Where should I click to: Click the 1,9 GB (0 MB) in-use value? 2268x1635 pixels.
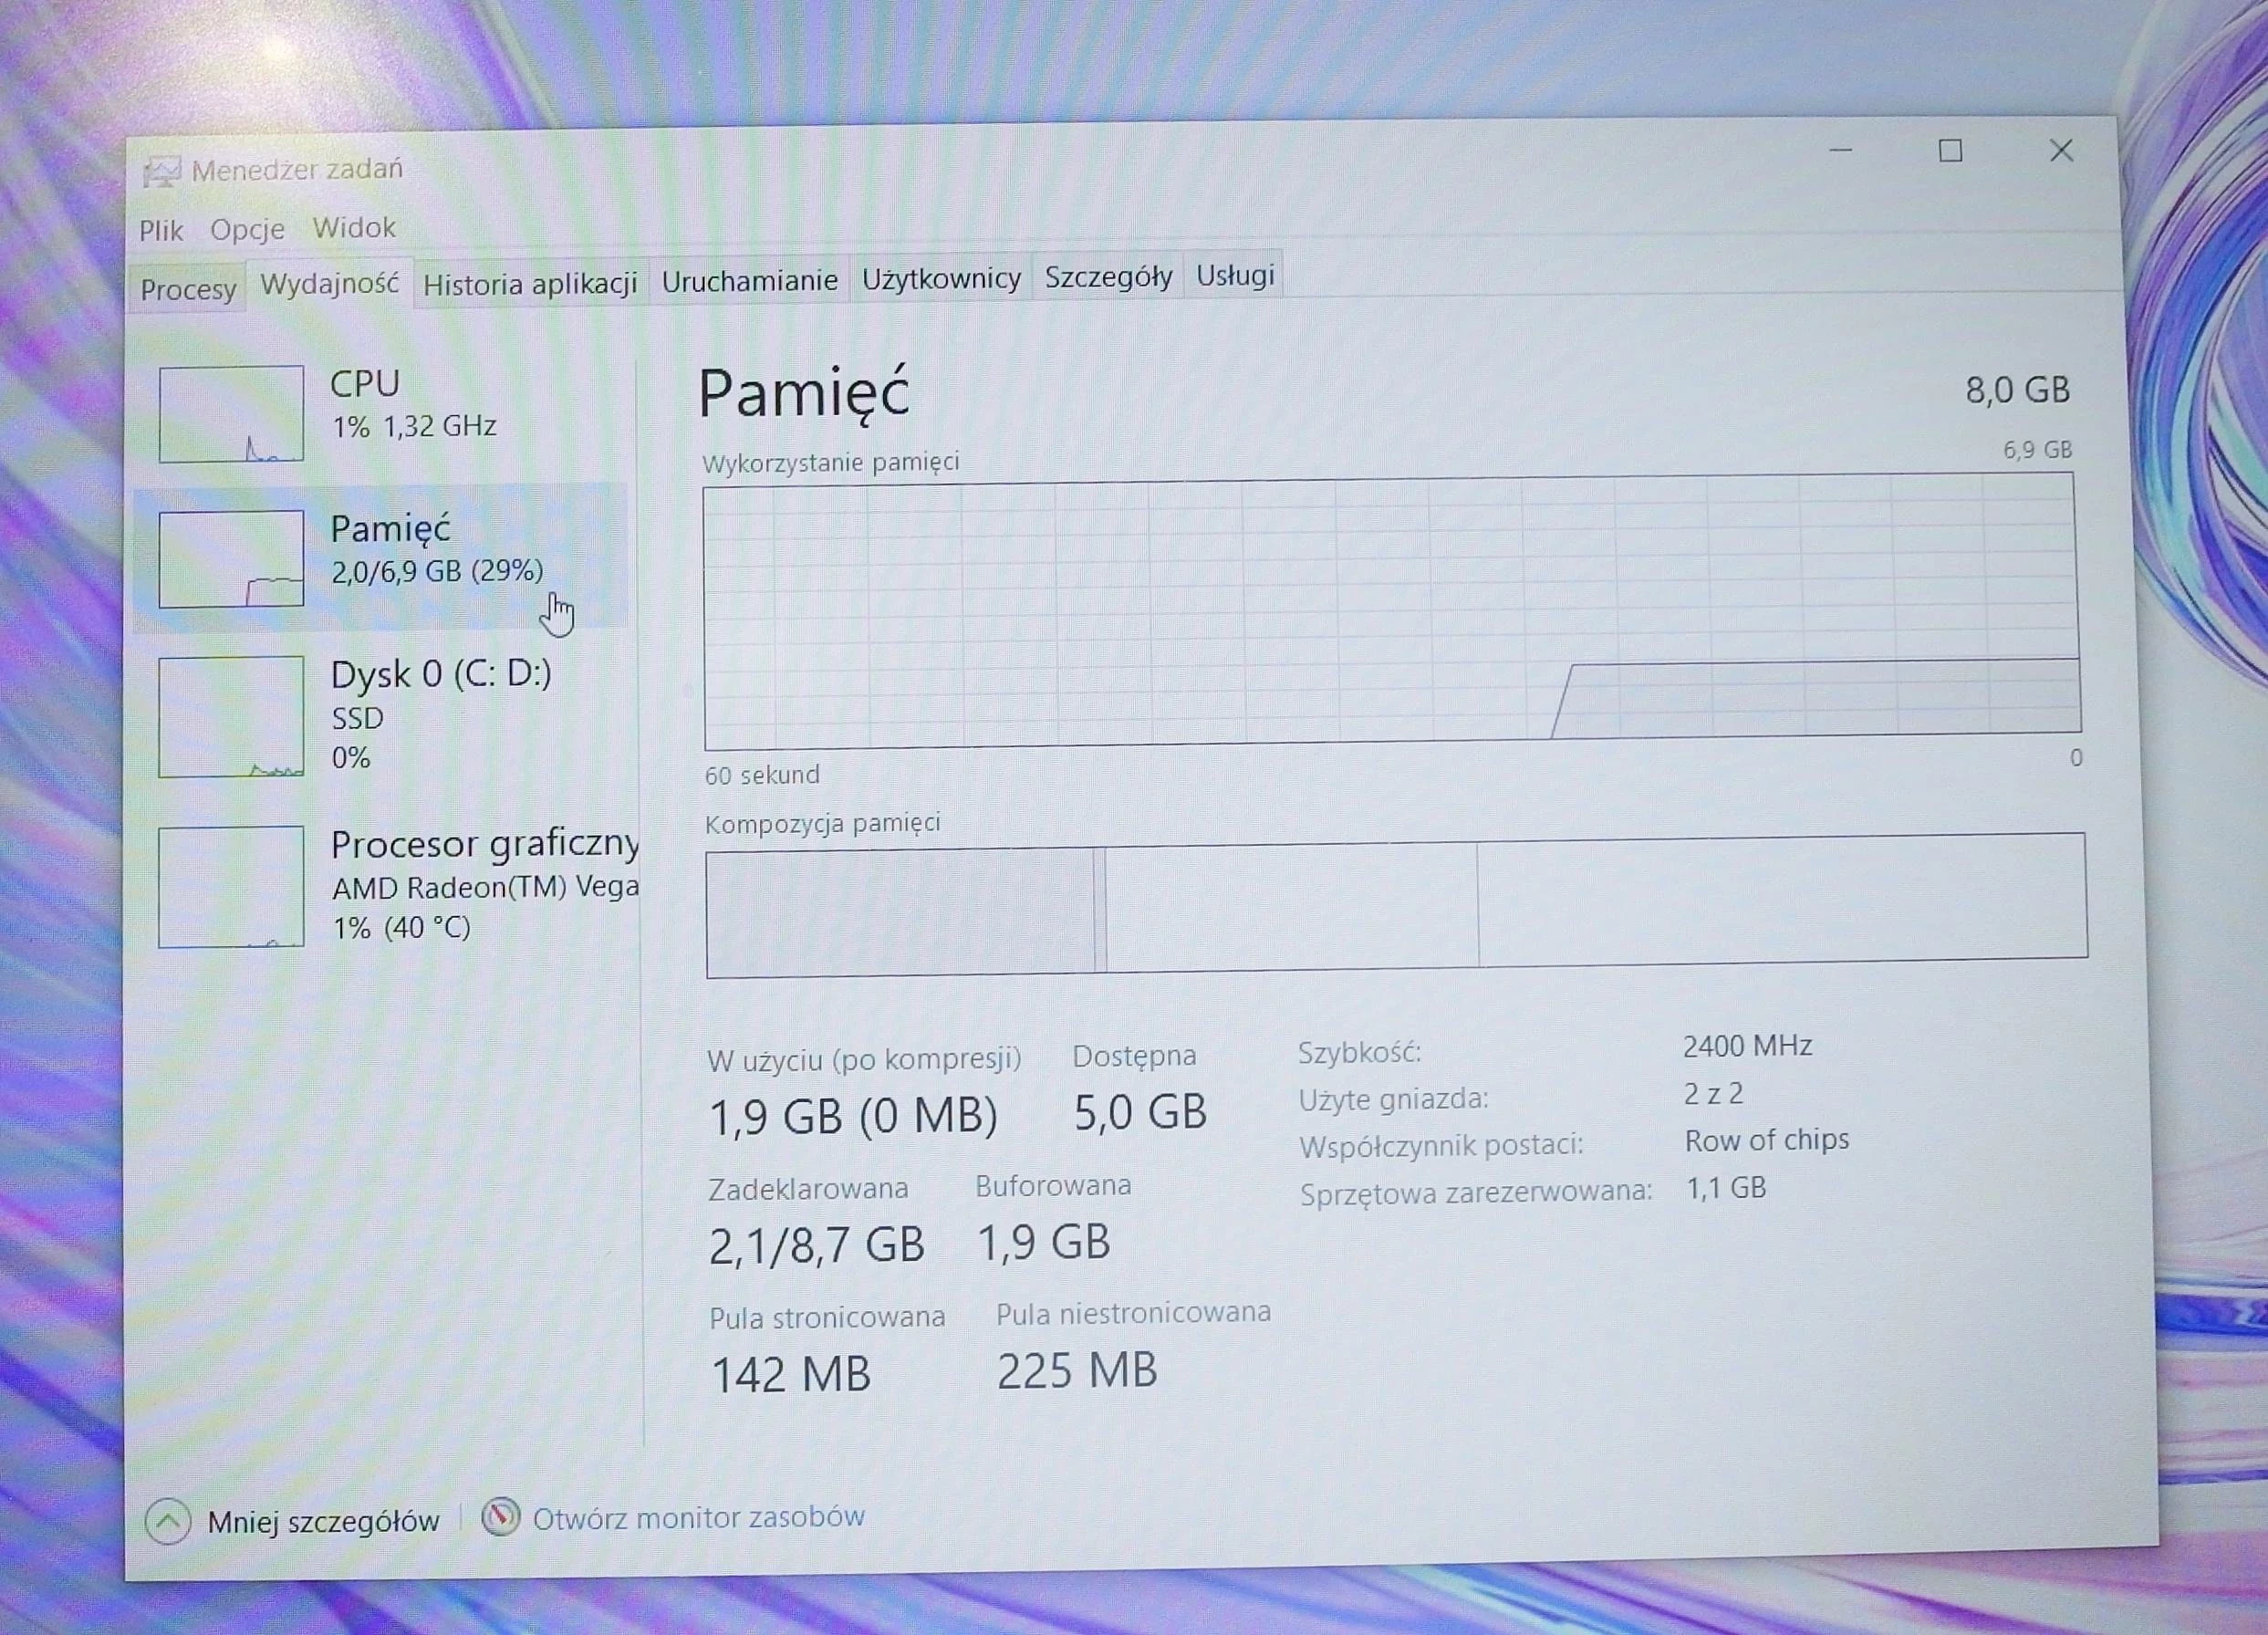click(x=853, y=1116)
